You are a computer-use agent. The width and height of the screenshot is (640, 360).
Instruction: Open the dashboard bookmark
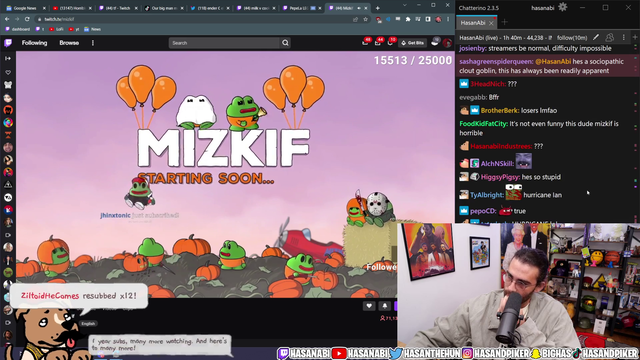(x=18, y=29)
